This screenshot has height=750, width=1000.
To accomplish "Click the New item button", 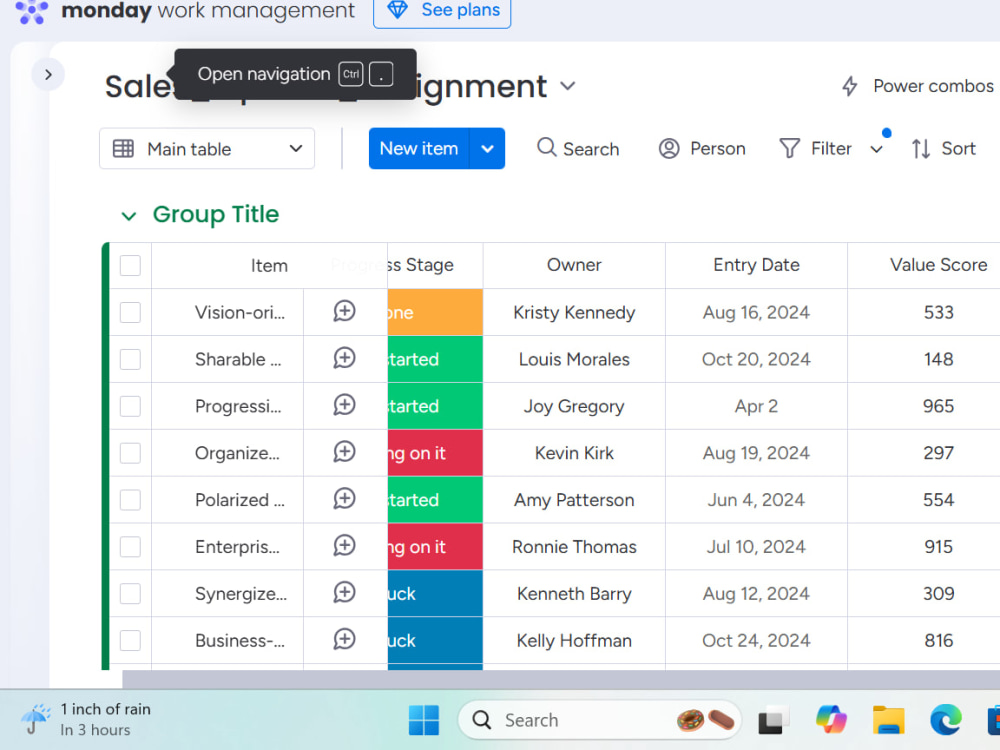I will (x=419, y=149).
